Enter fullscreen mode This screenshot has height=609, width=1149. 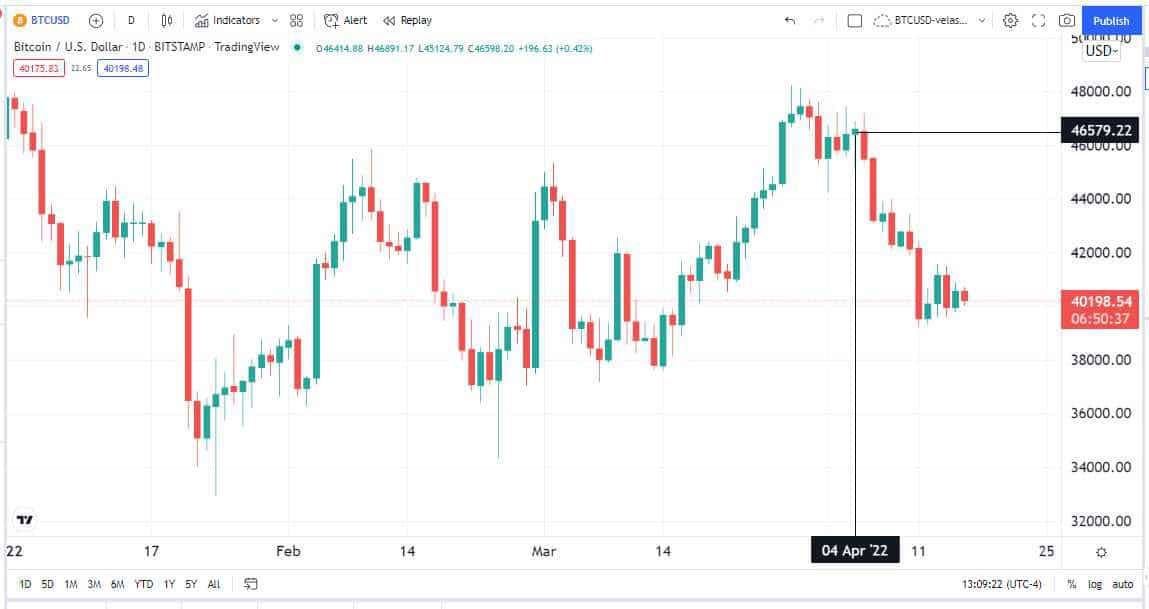1038,20
